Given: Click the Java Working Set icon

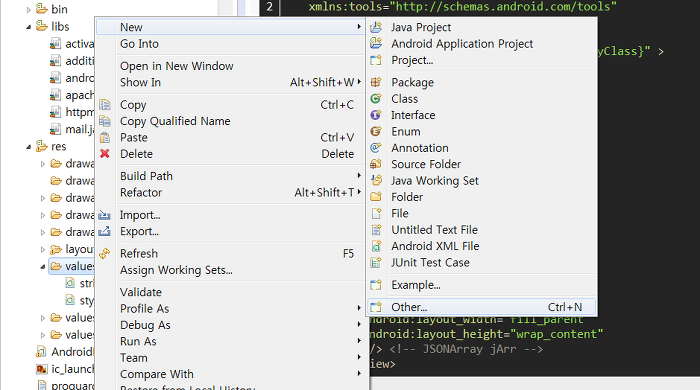Looking at the screenshot, I should 376,180.
